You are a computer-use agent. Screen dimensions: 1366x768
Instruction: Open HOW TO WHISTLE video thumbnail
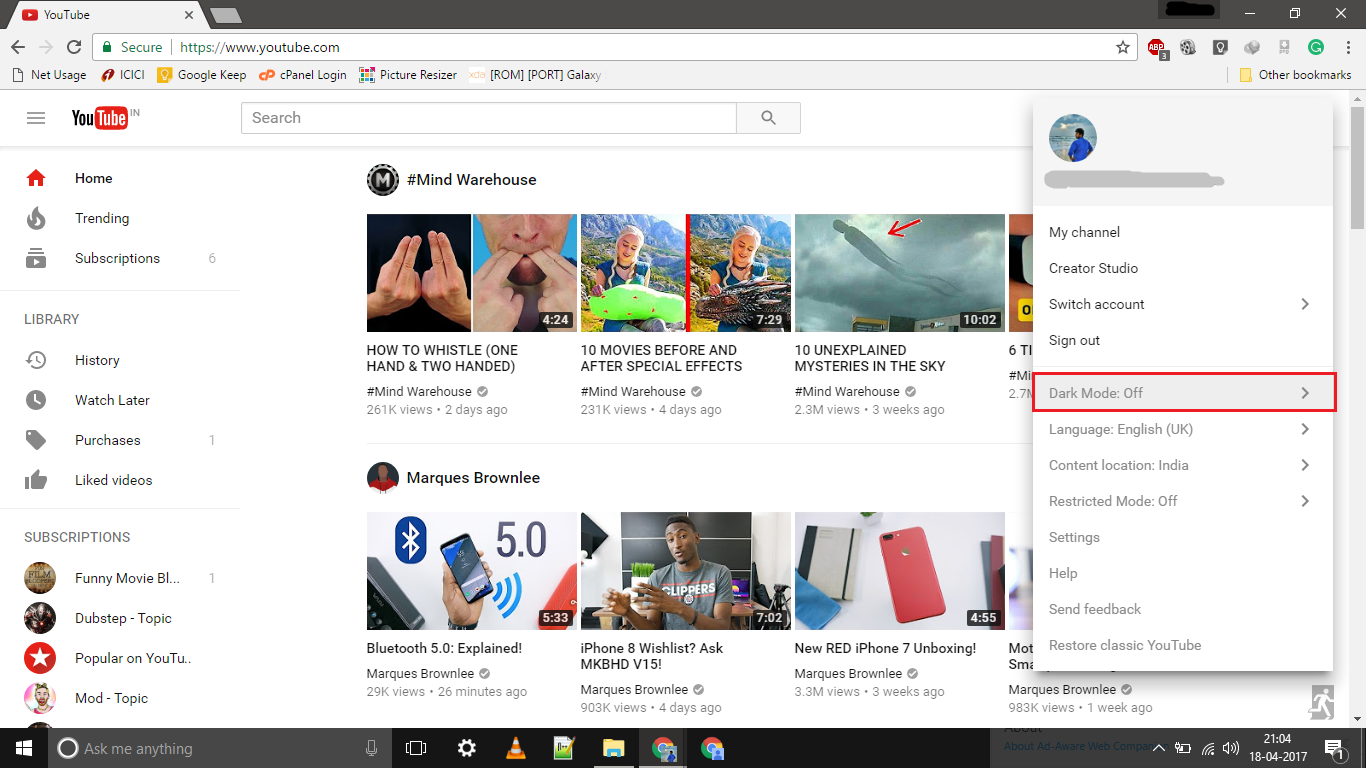click(x=472, y=273)
